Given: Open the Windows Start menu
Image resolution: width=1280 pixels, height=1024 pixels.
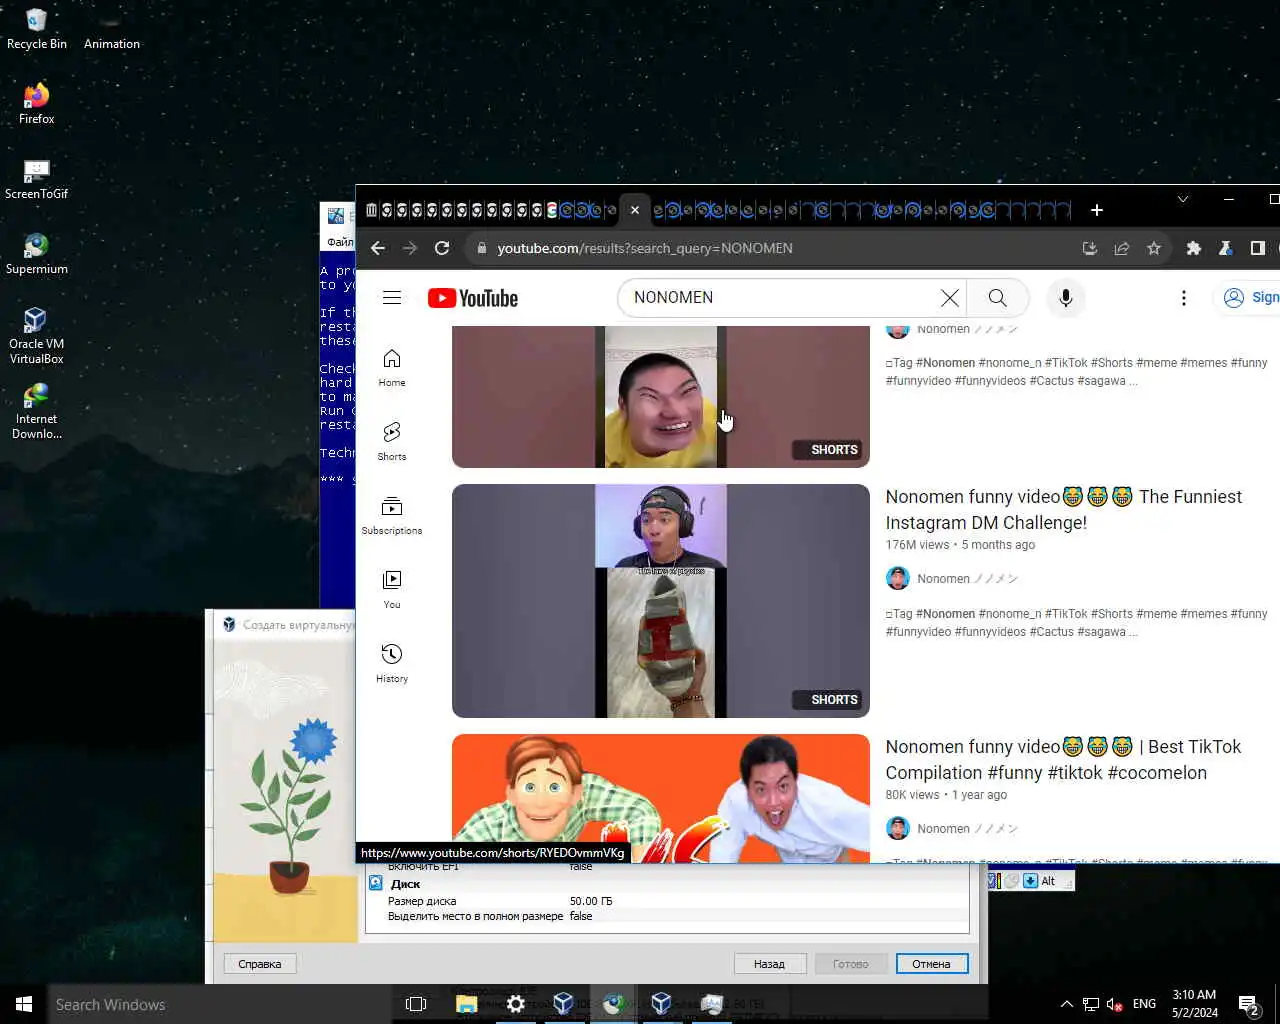Looking at the screenshot, I should [24, 1004].
